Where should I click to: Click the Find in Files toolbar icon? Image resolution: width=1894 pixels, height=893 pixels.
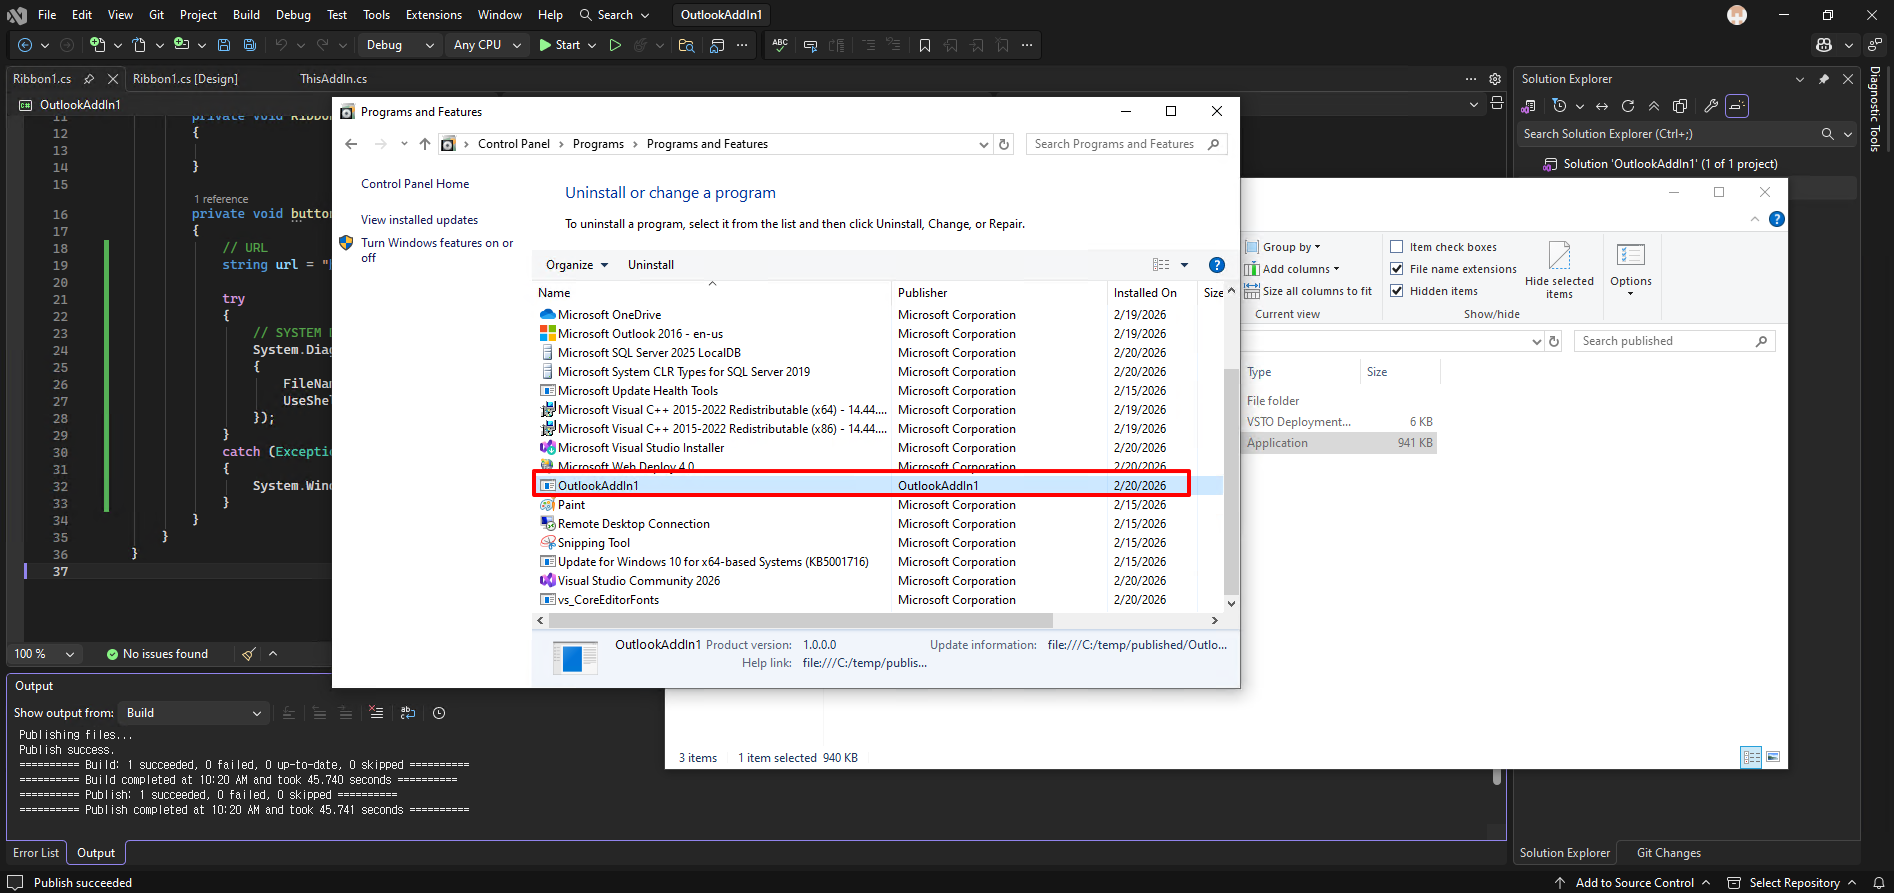coord(686,45)
